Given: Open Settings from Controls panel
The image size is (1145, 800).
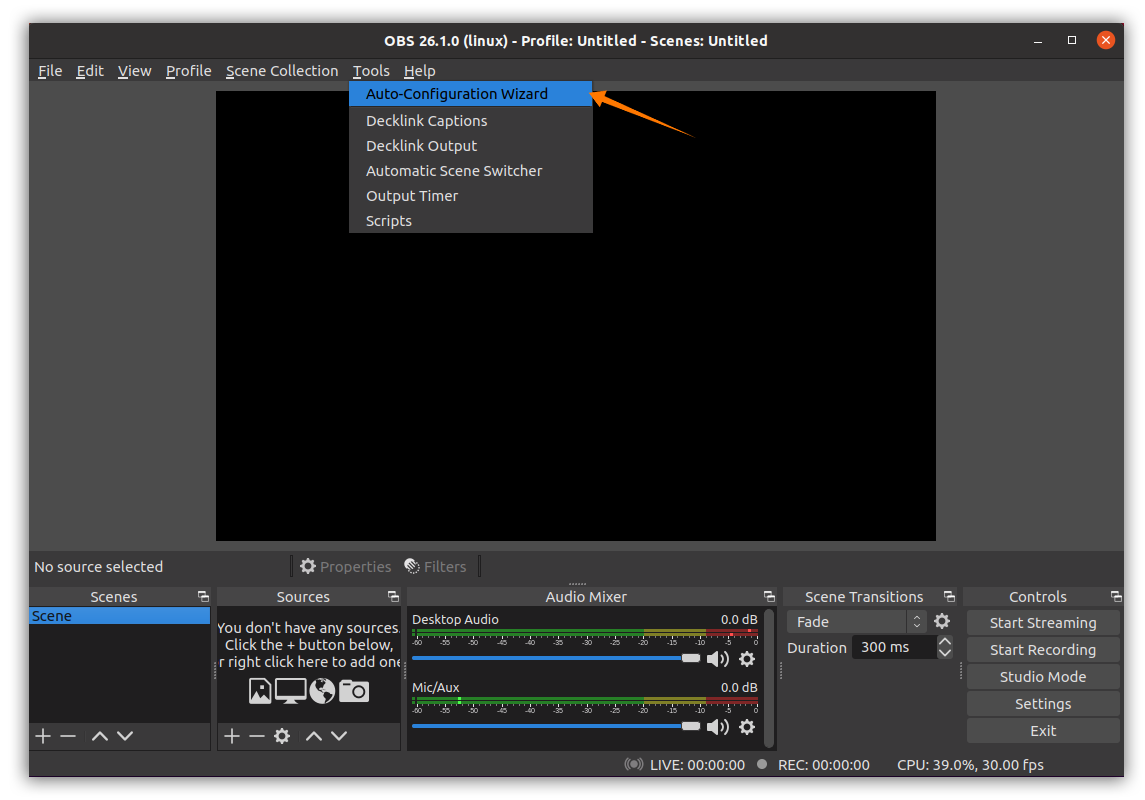Looking at the screenshot, I should (x=1043, y=704).
